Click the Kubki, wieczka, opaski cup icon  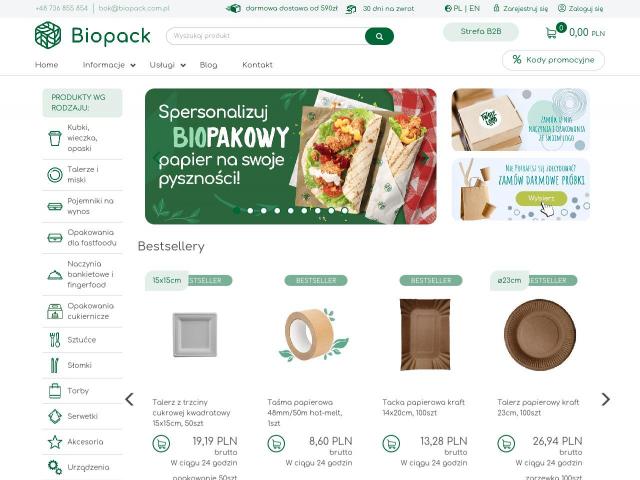click(55, 138)
